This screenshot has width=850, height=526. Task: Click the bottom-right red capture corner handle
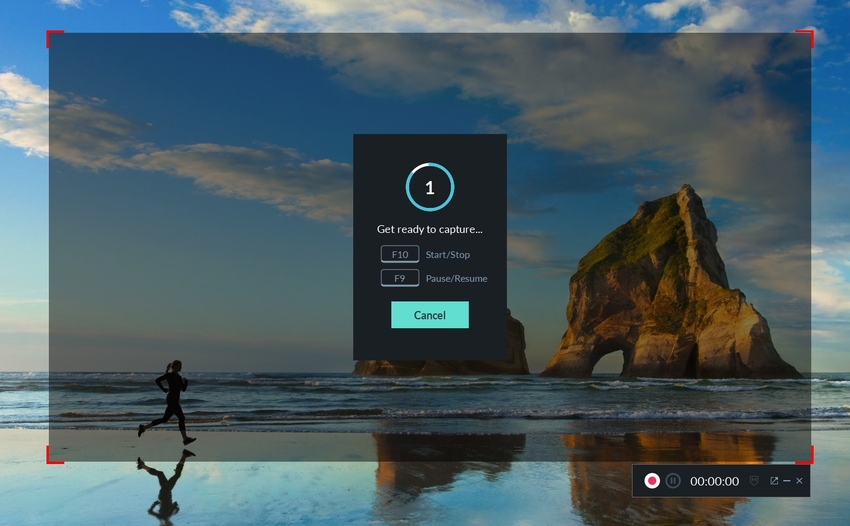pyautogui.click(x=805, y=456)
